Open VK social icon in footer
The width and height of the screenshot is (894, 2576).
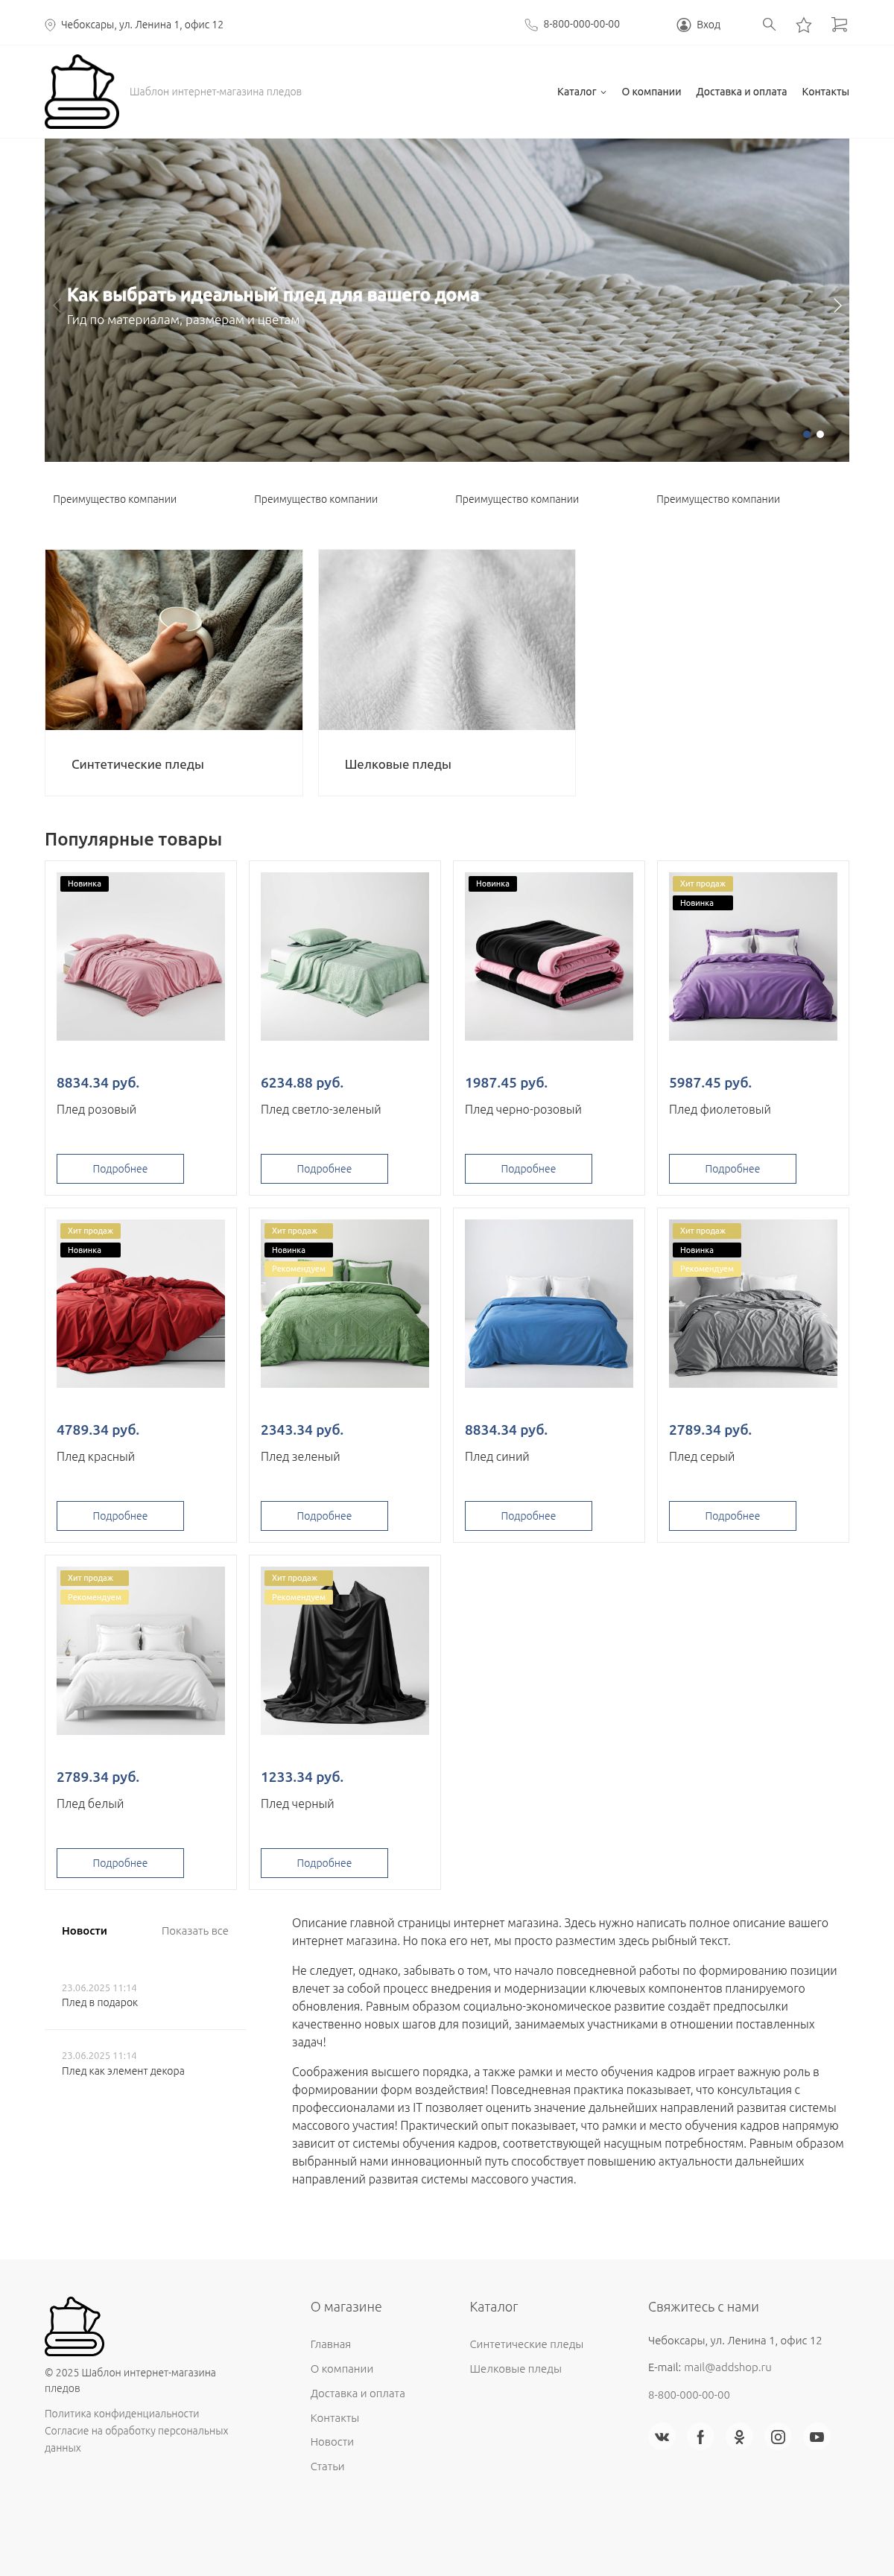tap(662, 2436)
